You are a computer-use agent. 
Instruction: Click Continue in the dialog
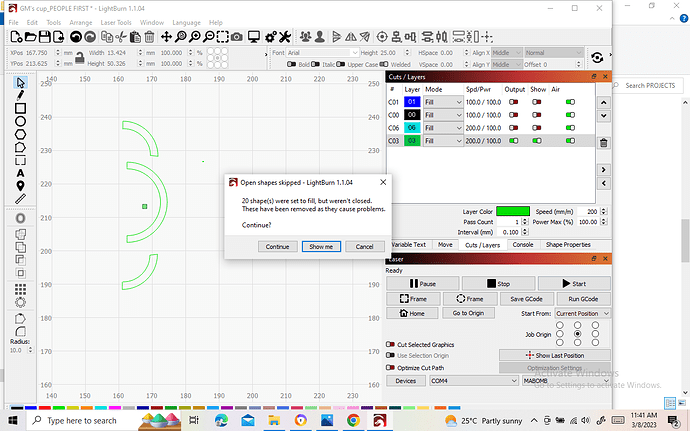277,247
